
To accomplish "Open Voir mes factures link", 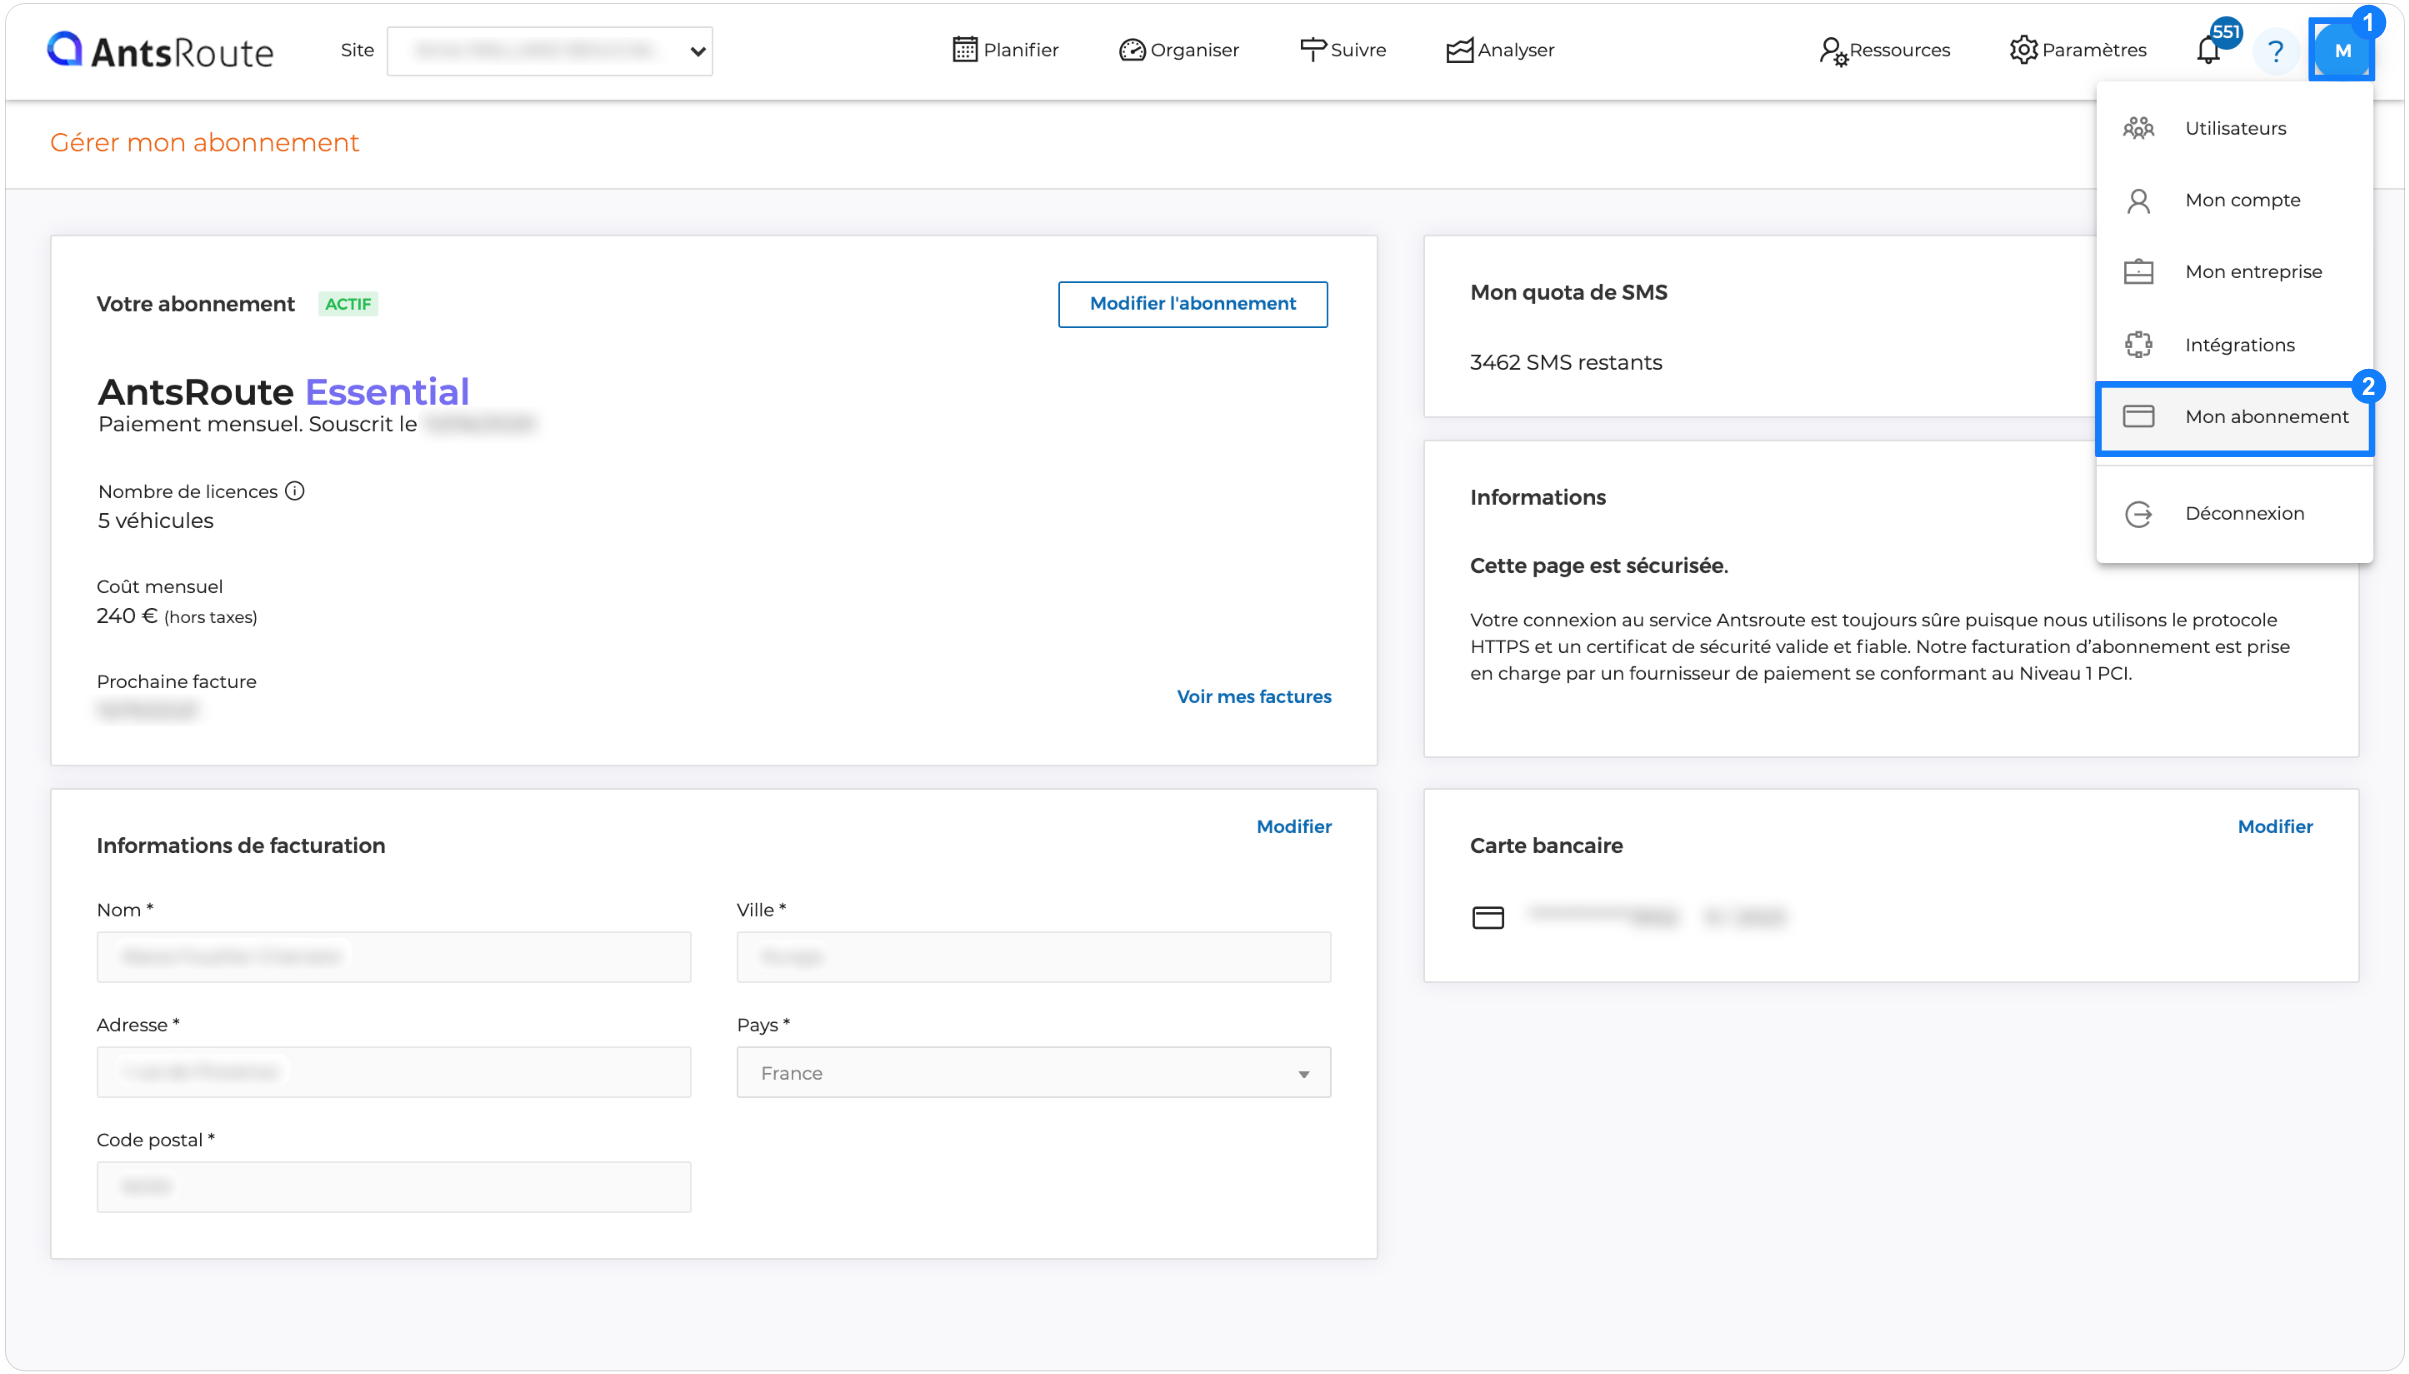I will 1253,697.
